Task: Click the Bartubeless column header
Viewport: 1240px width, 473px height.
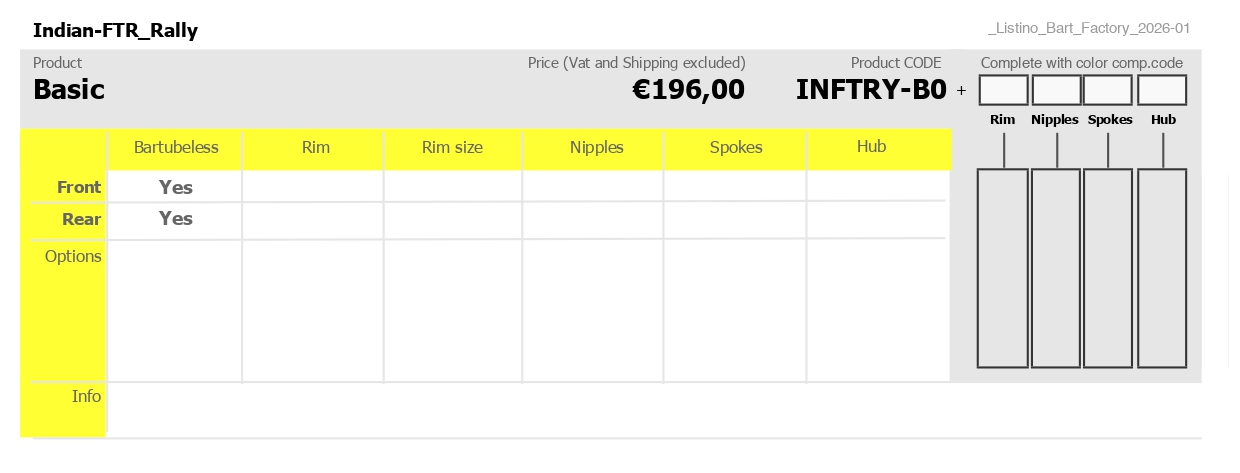Action: [x=176, y=148]
